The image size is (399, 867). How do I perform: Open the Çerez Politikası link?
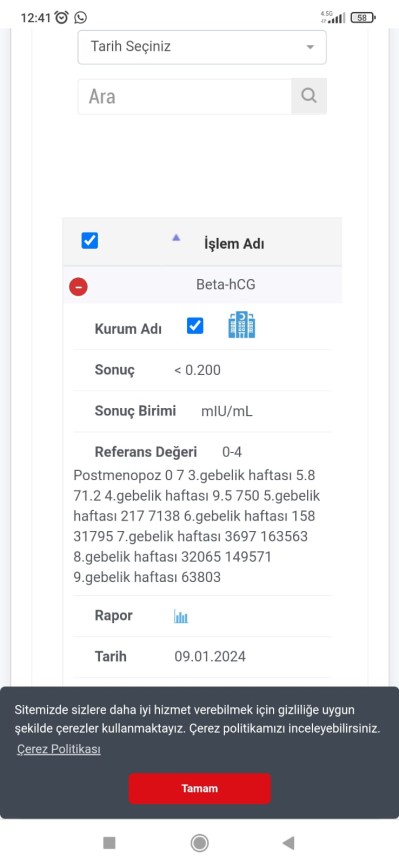coord(59,750)
